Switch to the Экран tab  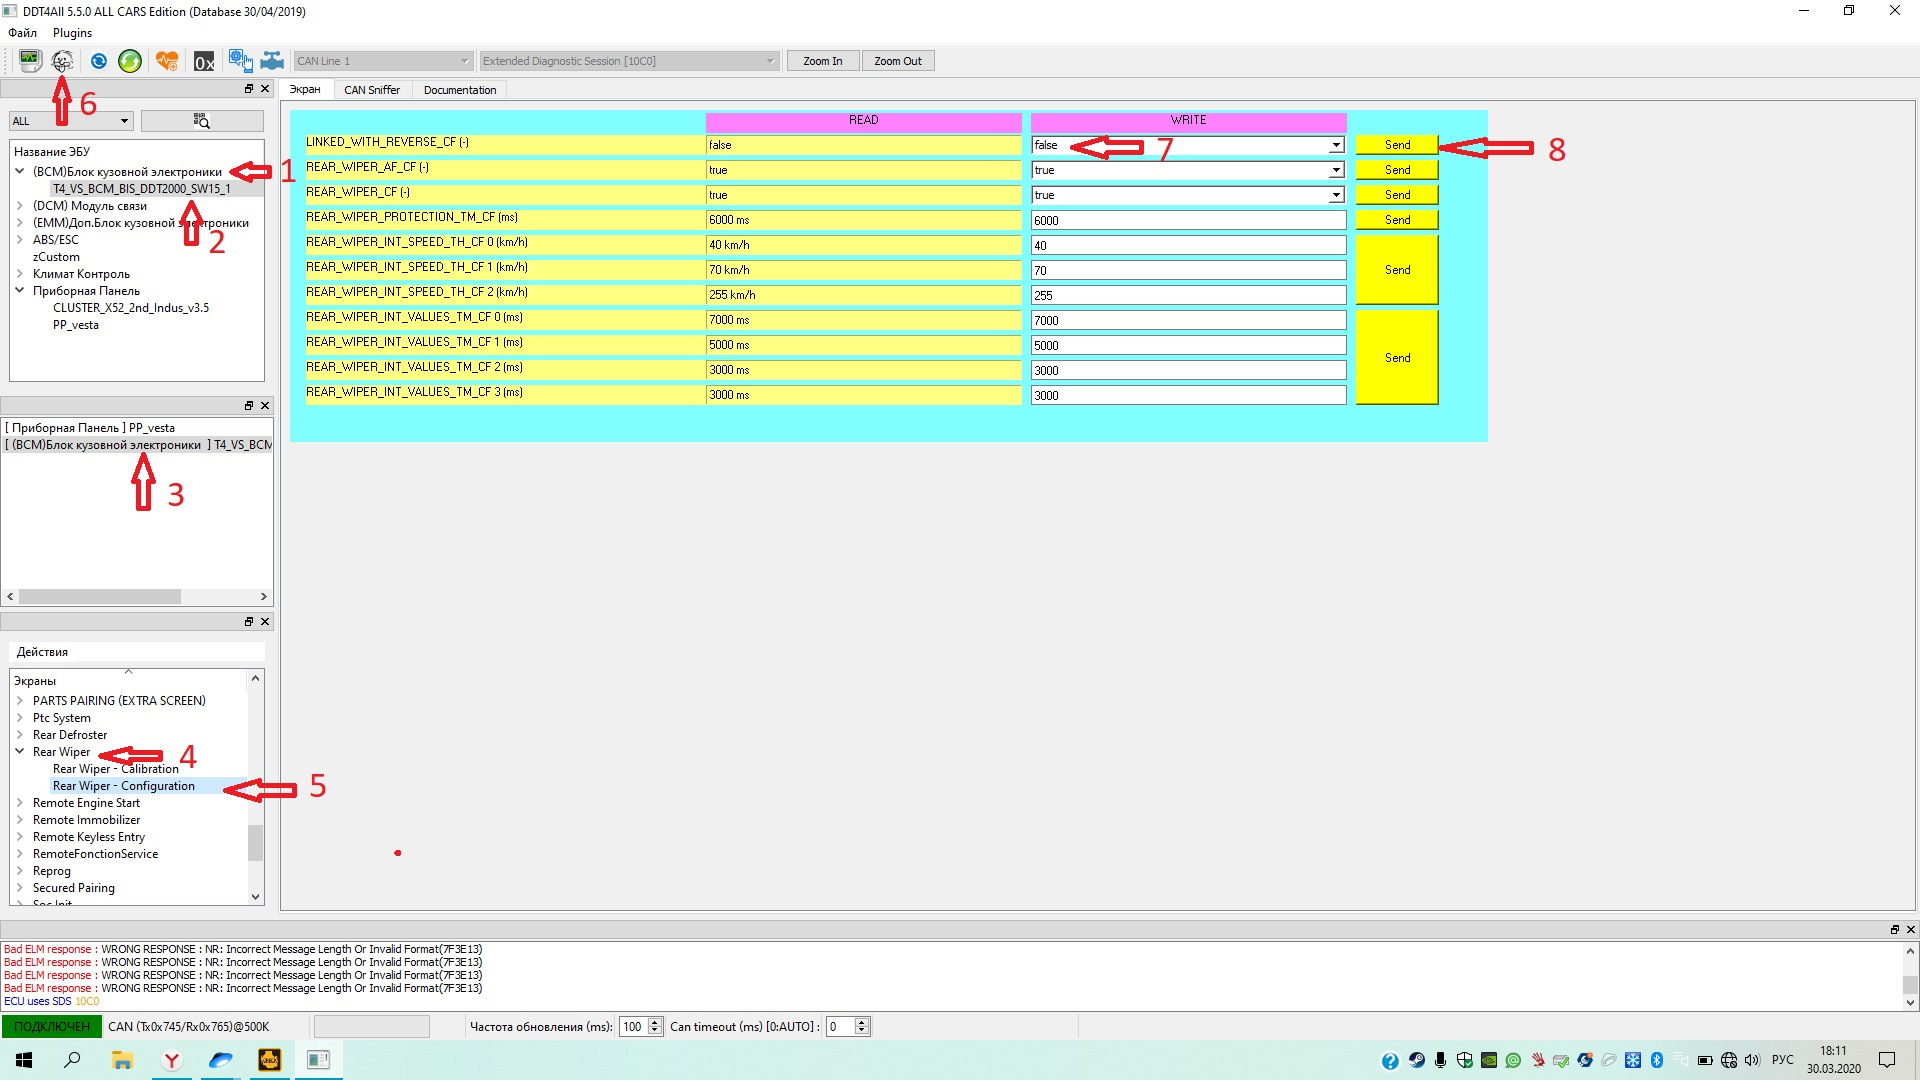pos(305,90)
